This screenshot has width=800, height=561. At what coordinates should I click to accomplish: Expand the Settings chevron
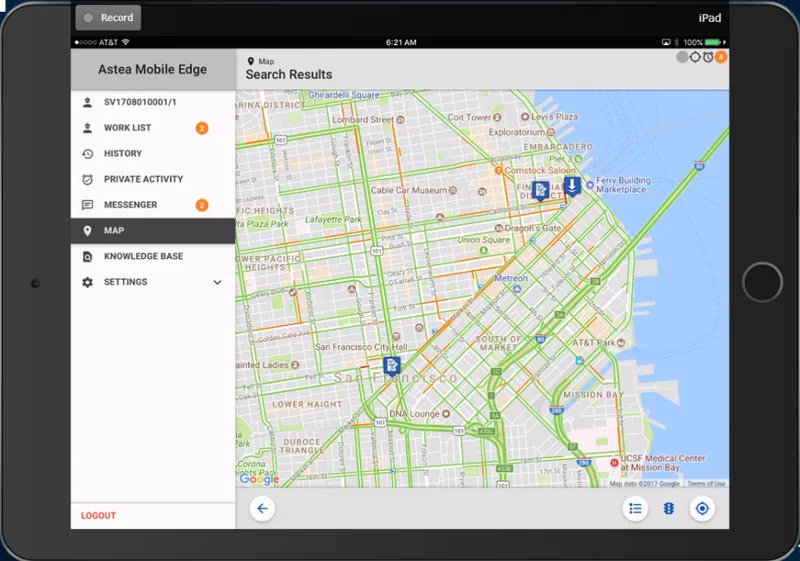[x=217, y=282]
